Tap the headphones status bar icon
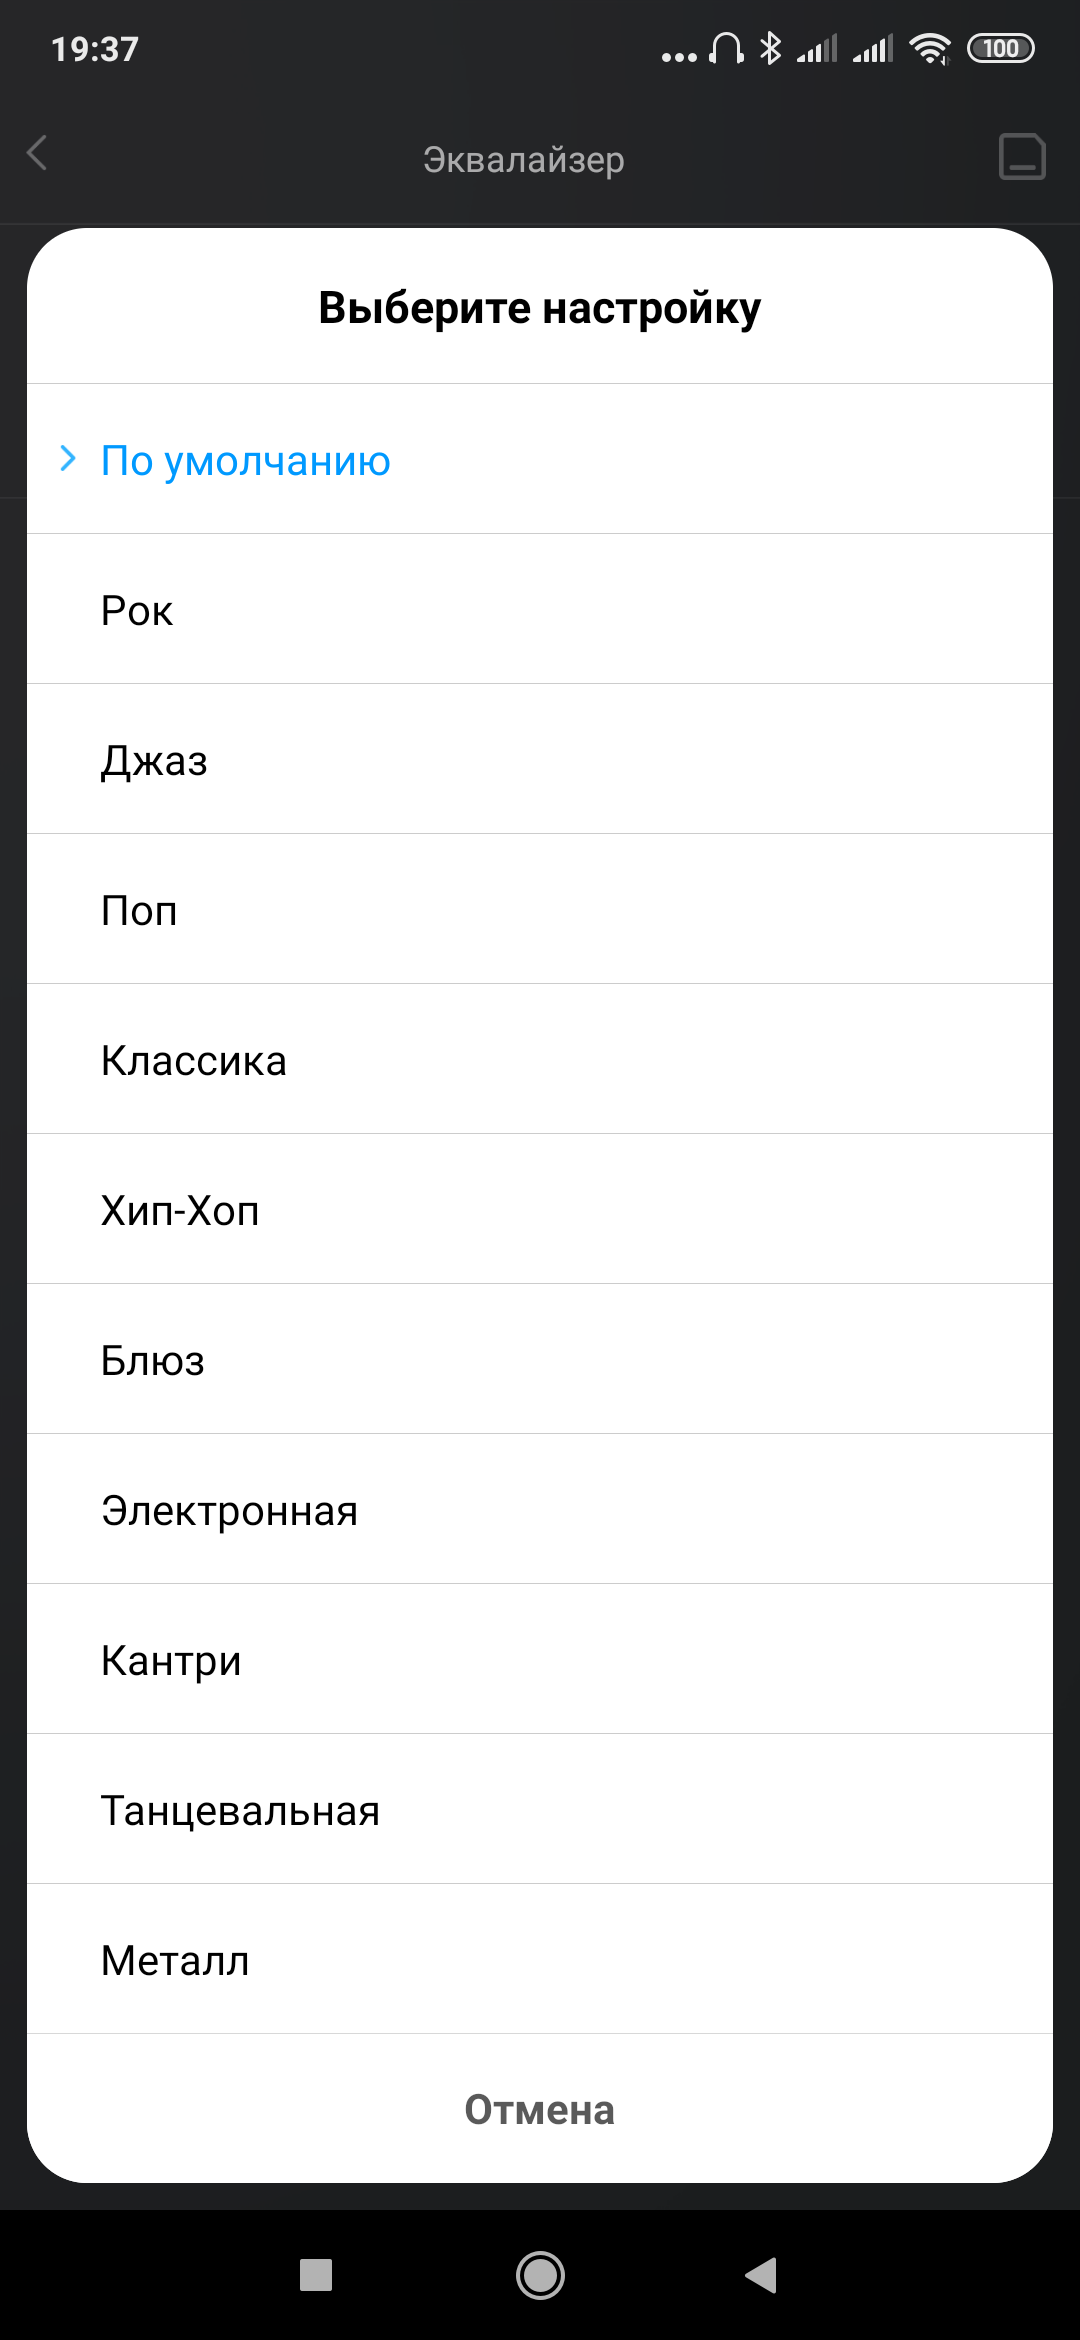The width and height of the screenshot is (1080, 2340). [x=726, y=48]
